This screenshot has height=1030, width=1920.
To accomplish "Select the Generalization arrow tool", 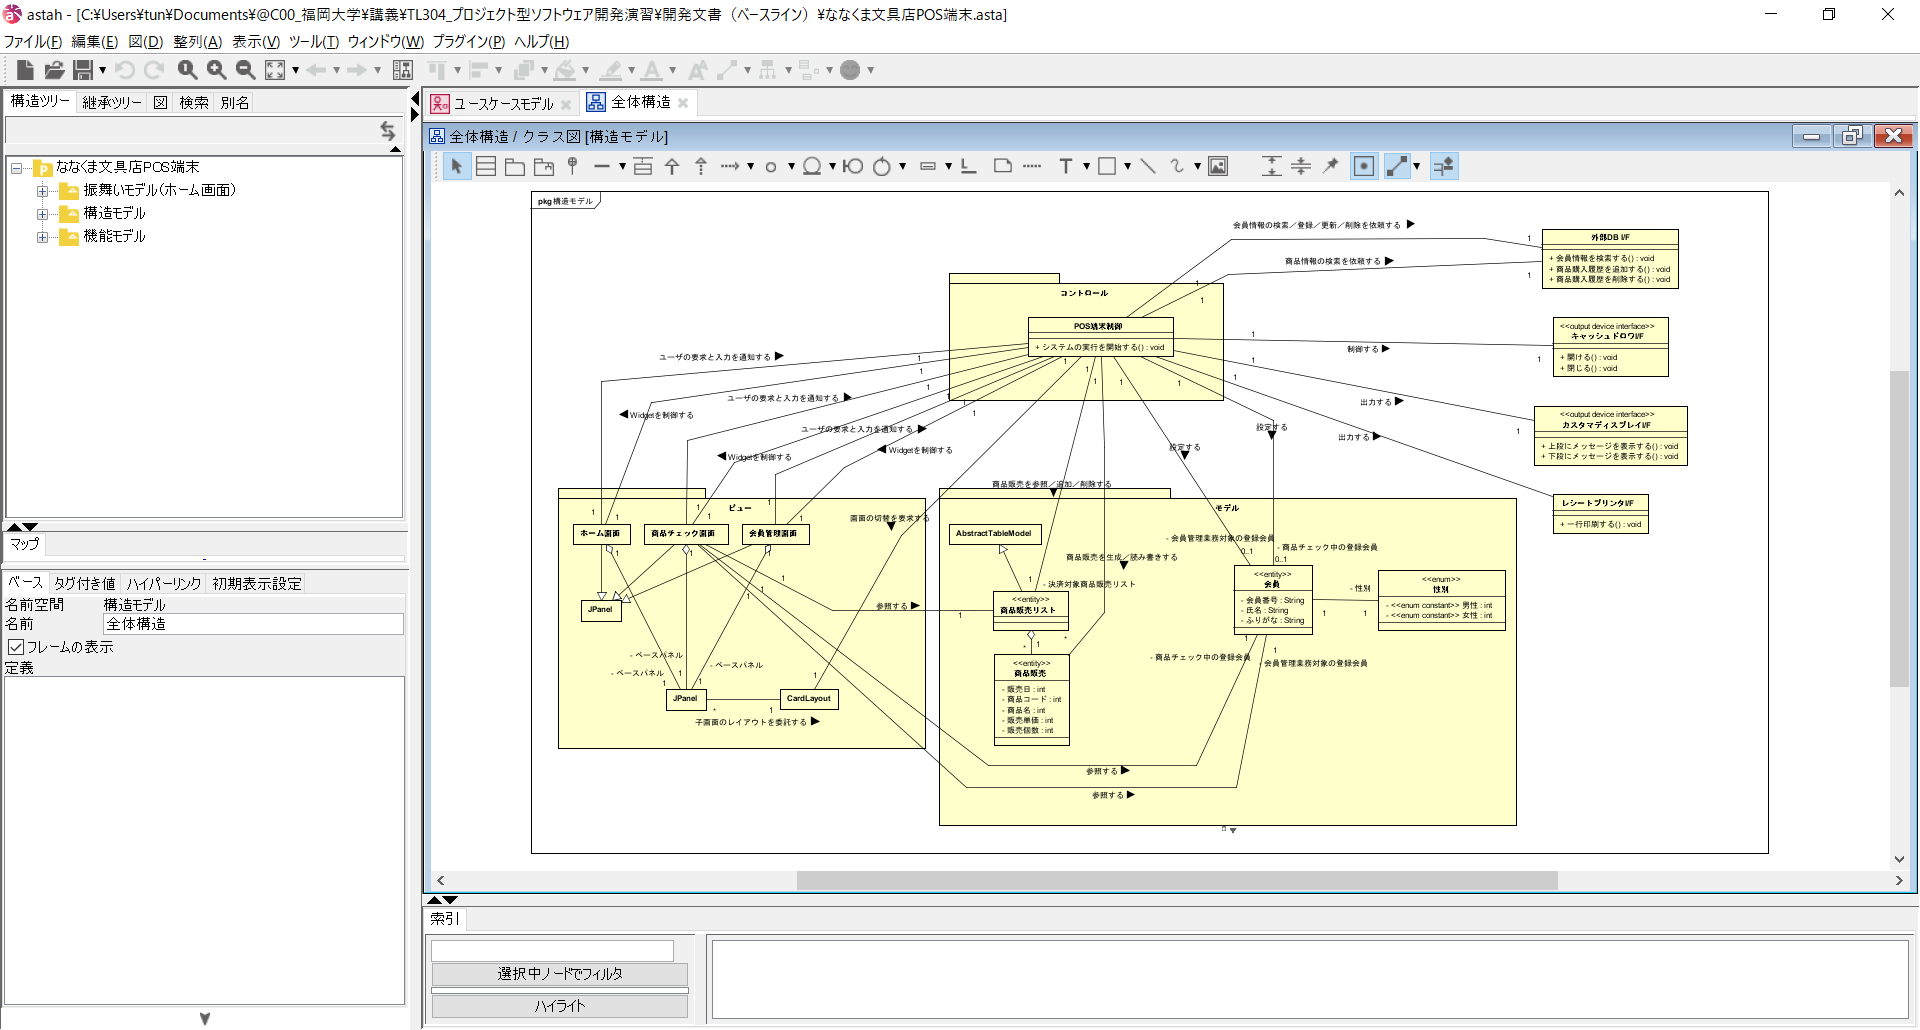I will point(672,166).
